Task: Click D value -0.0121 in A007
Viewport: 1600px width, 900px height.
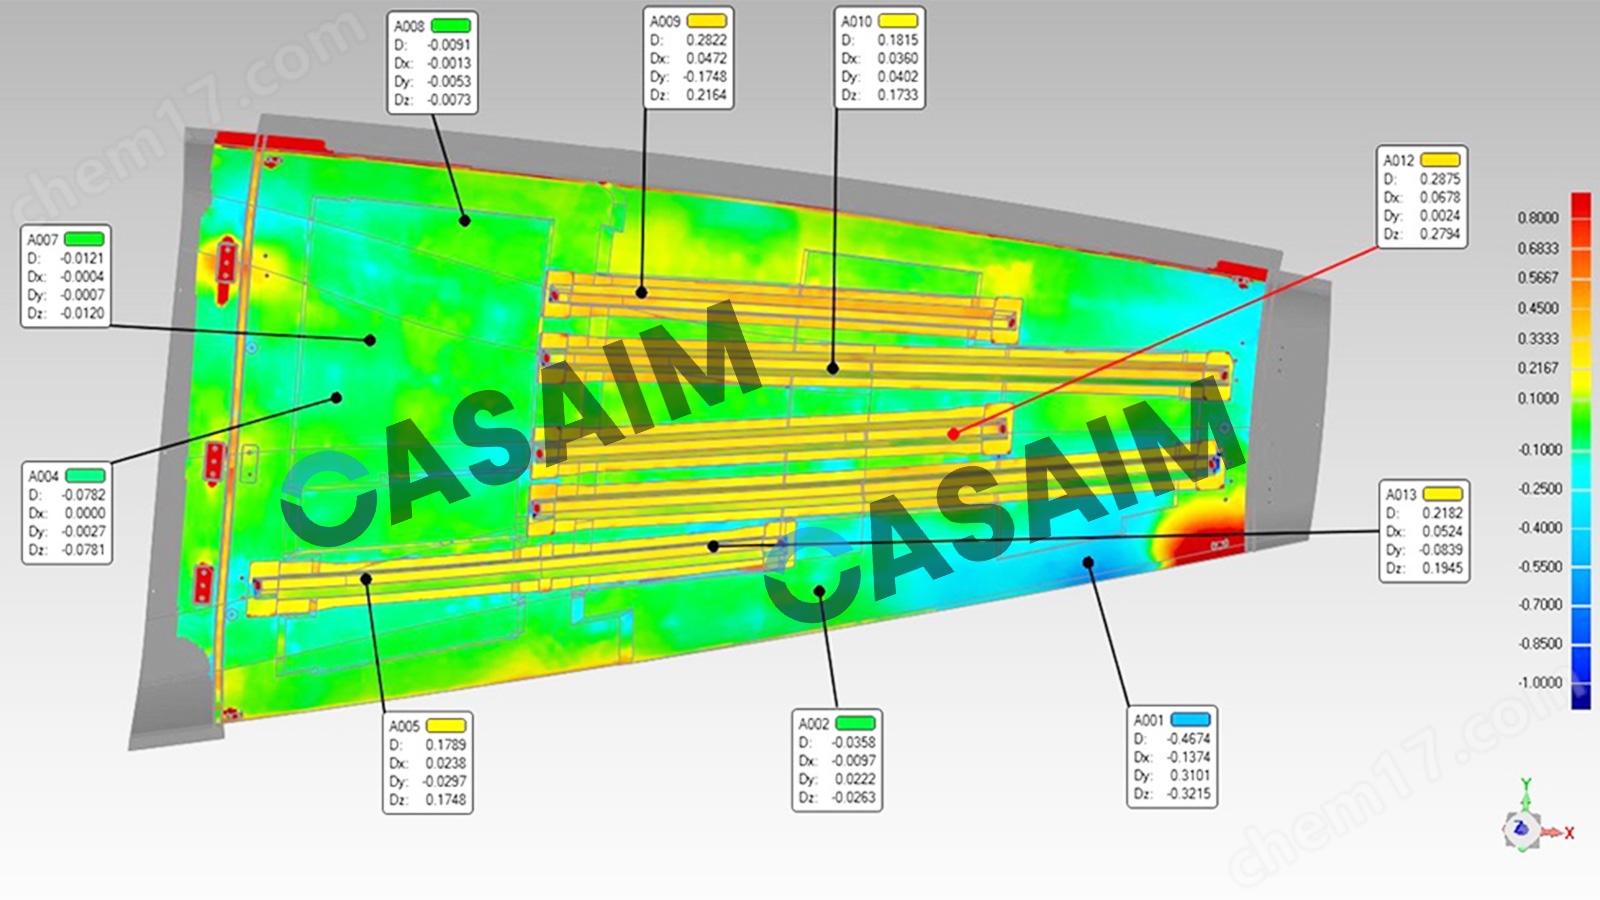Action: pyautogui.click(x=82, y=258)
